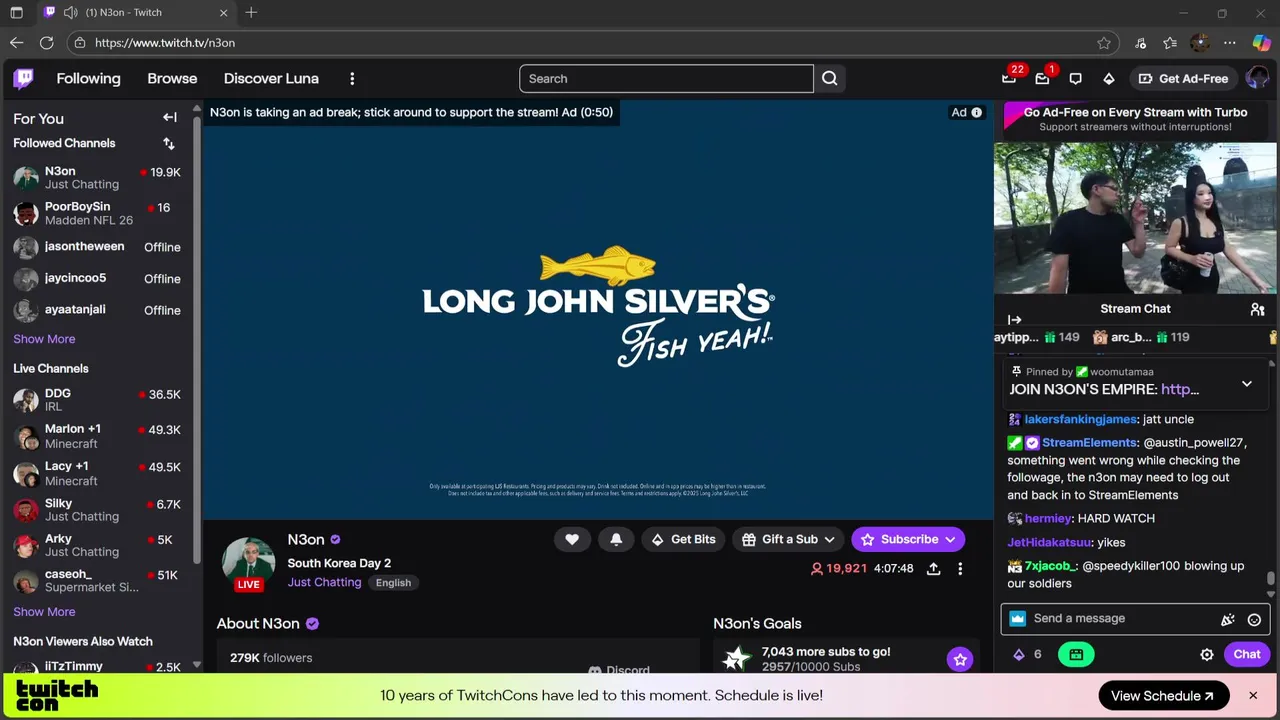Open the N3on browser tab
The image size is (1280, 720).
(137, 13)
